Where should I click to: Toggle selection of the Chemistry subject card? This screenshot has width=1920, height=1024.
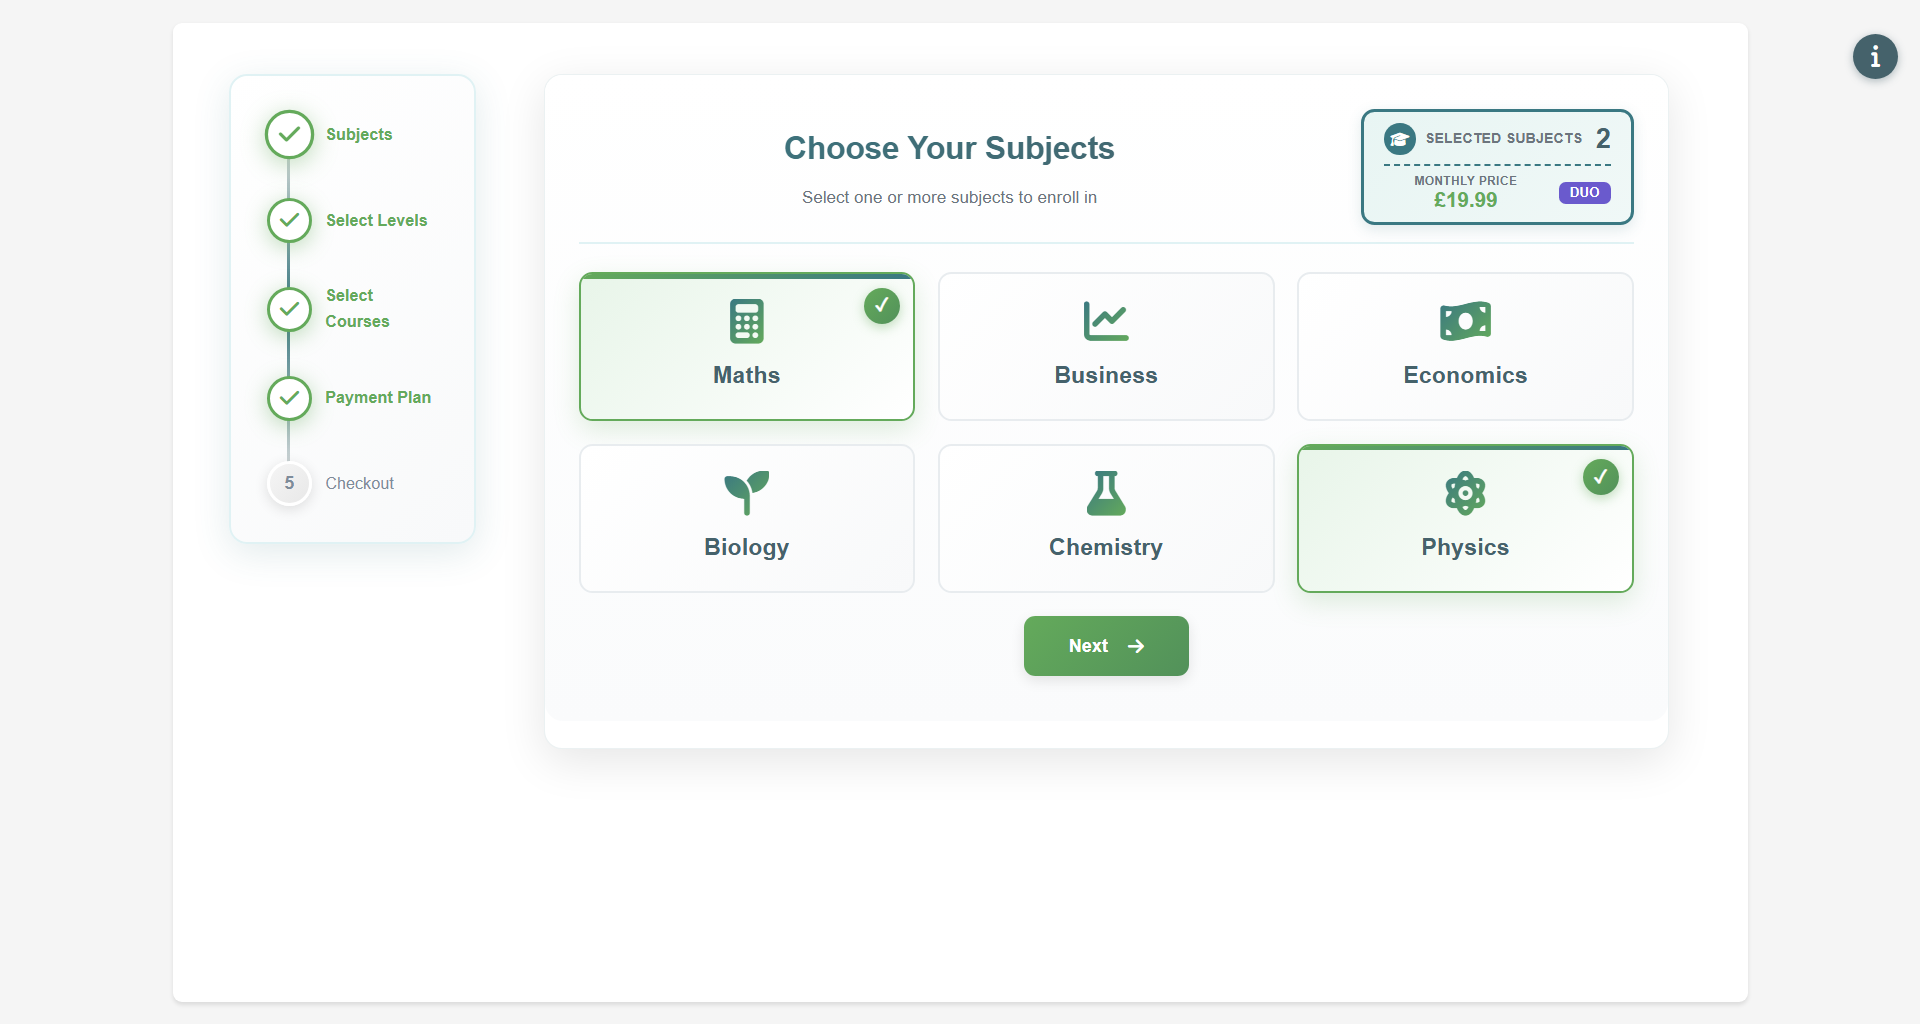[1105, 518]
